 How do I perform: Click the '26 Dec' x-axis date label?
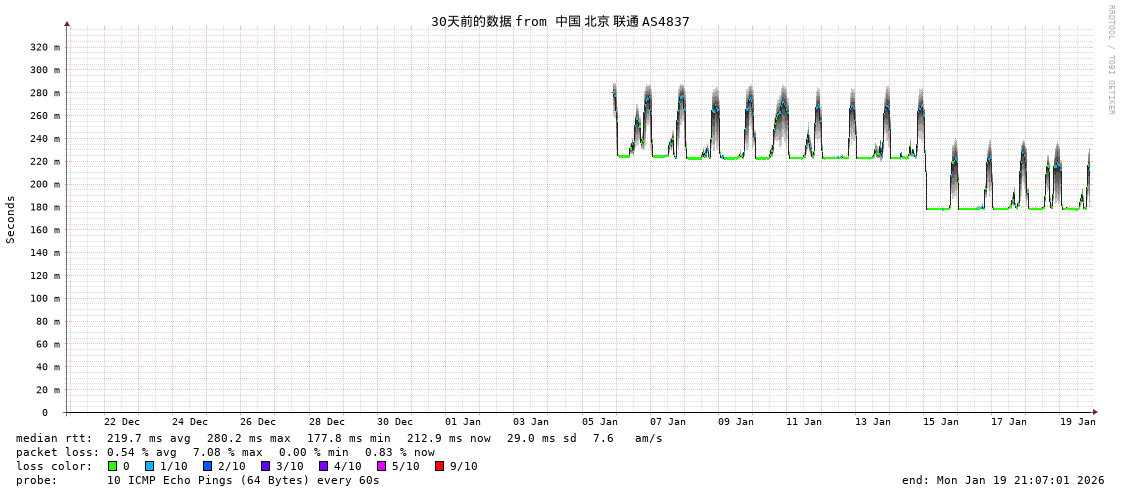pyautogui.click(x=258, y=422)
